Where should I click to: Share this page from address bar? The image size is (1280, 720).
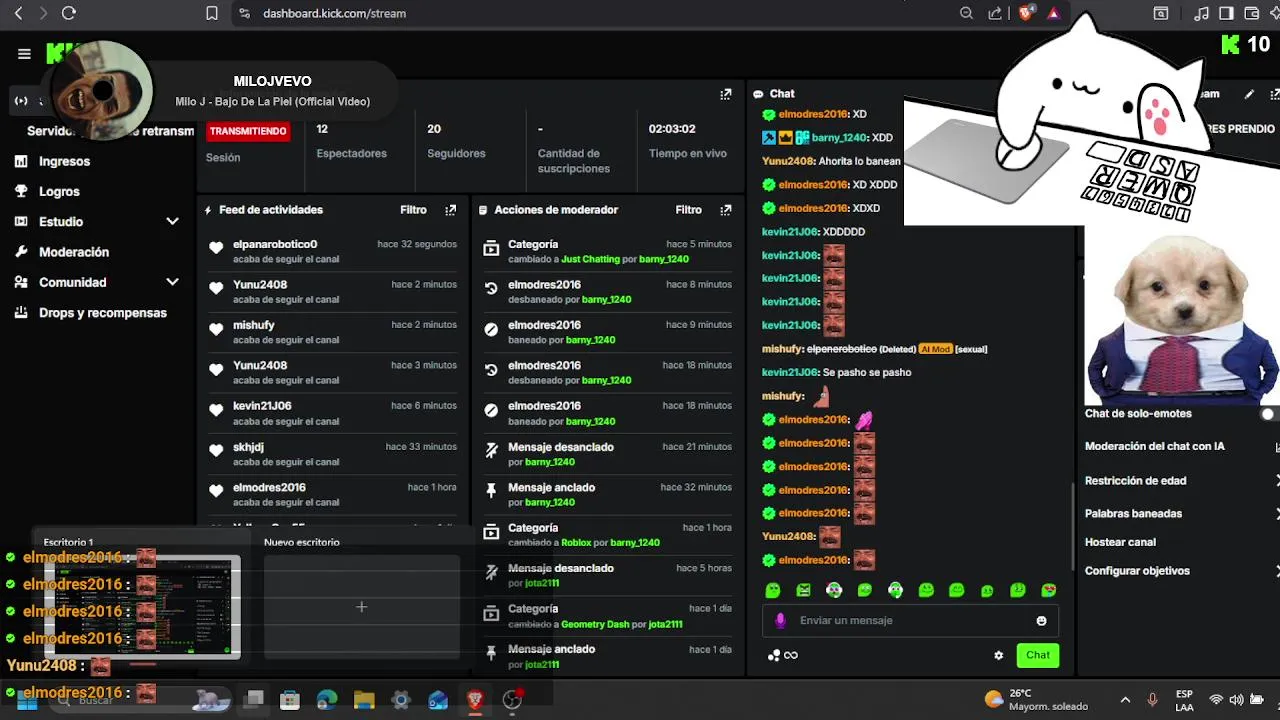(x=995, y=13)
